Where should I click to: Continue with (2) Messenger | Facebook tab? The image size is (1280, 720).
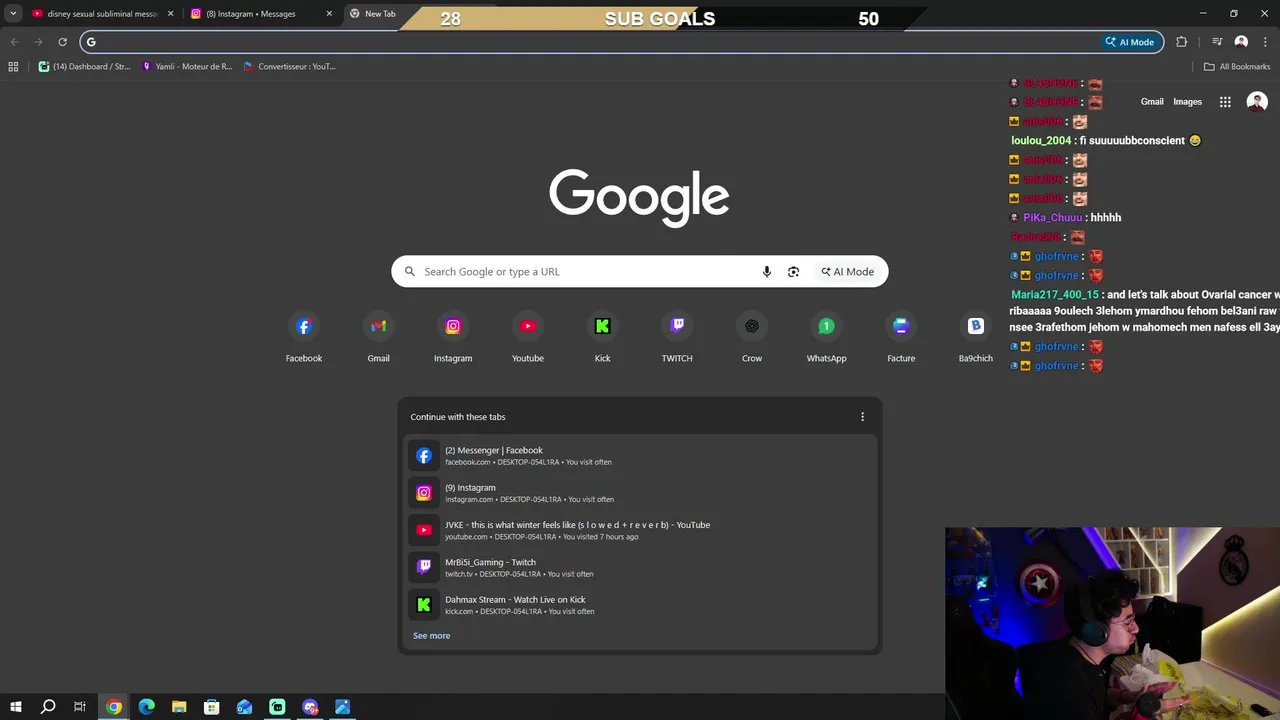coord(640,455)
